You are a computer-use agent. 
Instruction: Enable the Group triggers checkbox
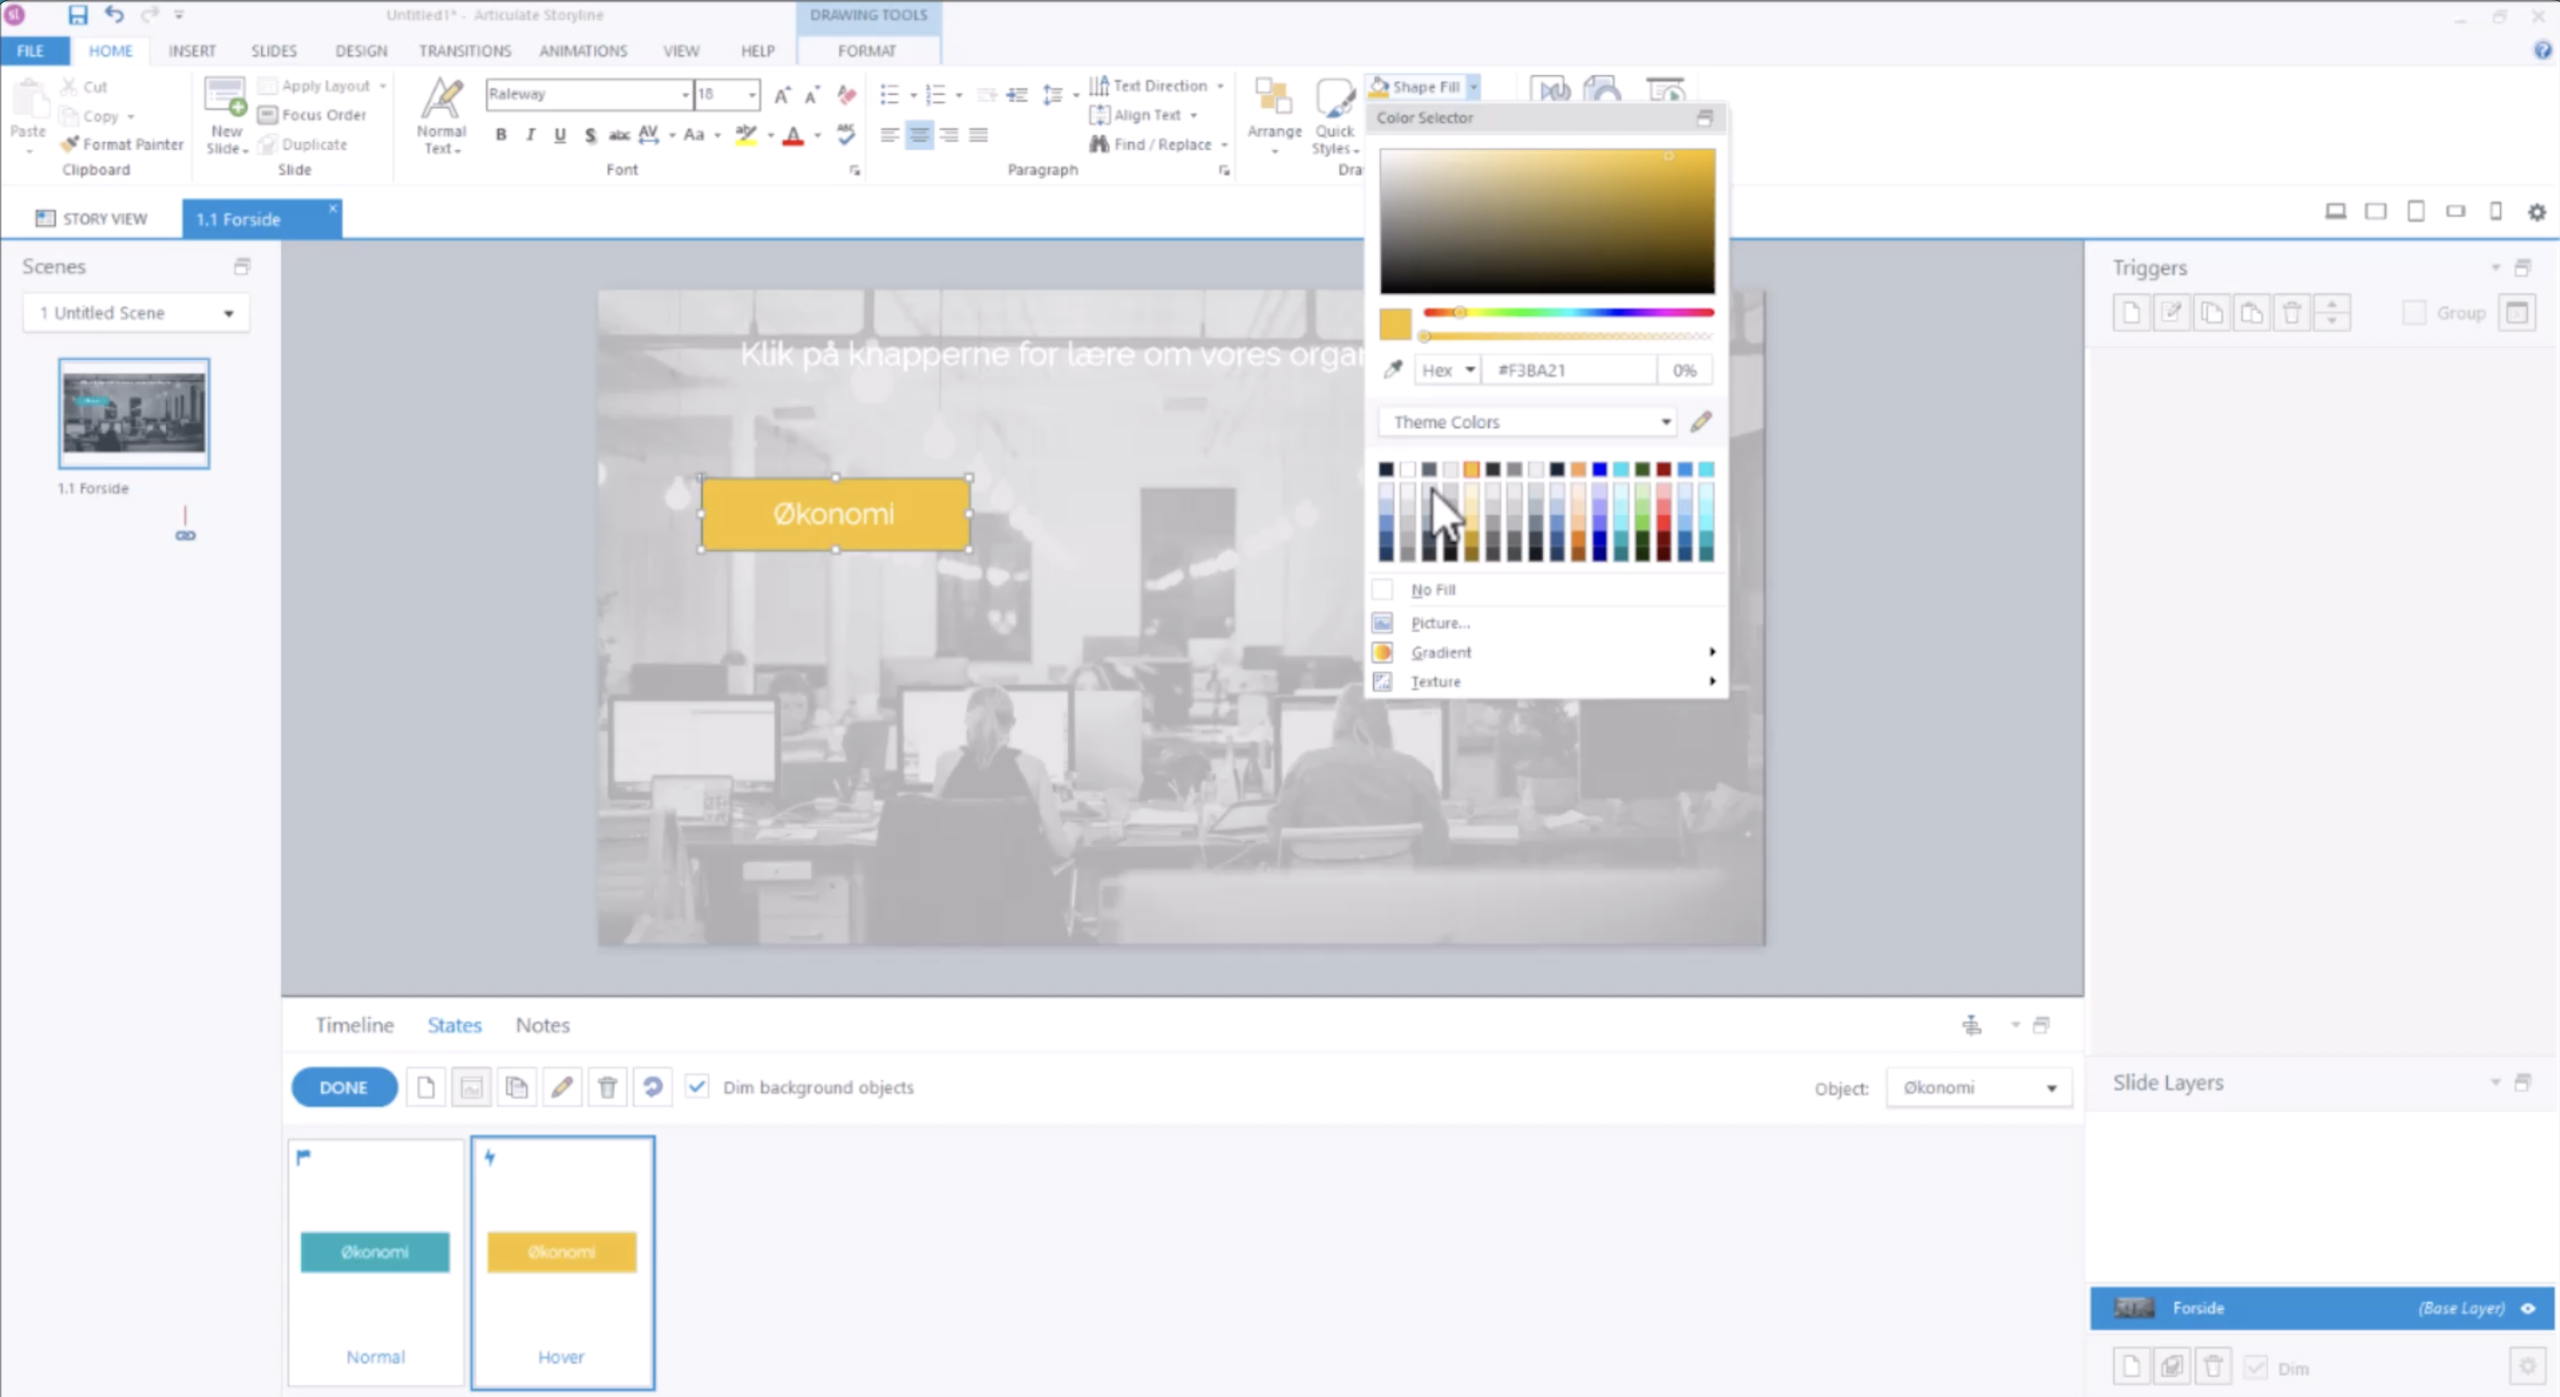coord(2414,313)
